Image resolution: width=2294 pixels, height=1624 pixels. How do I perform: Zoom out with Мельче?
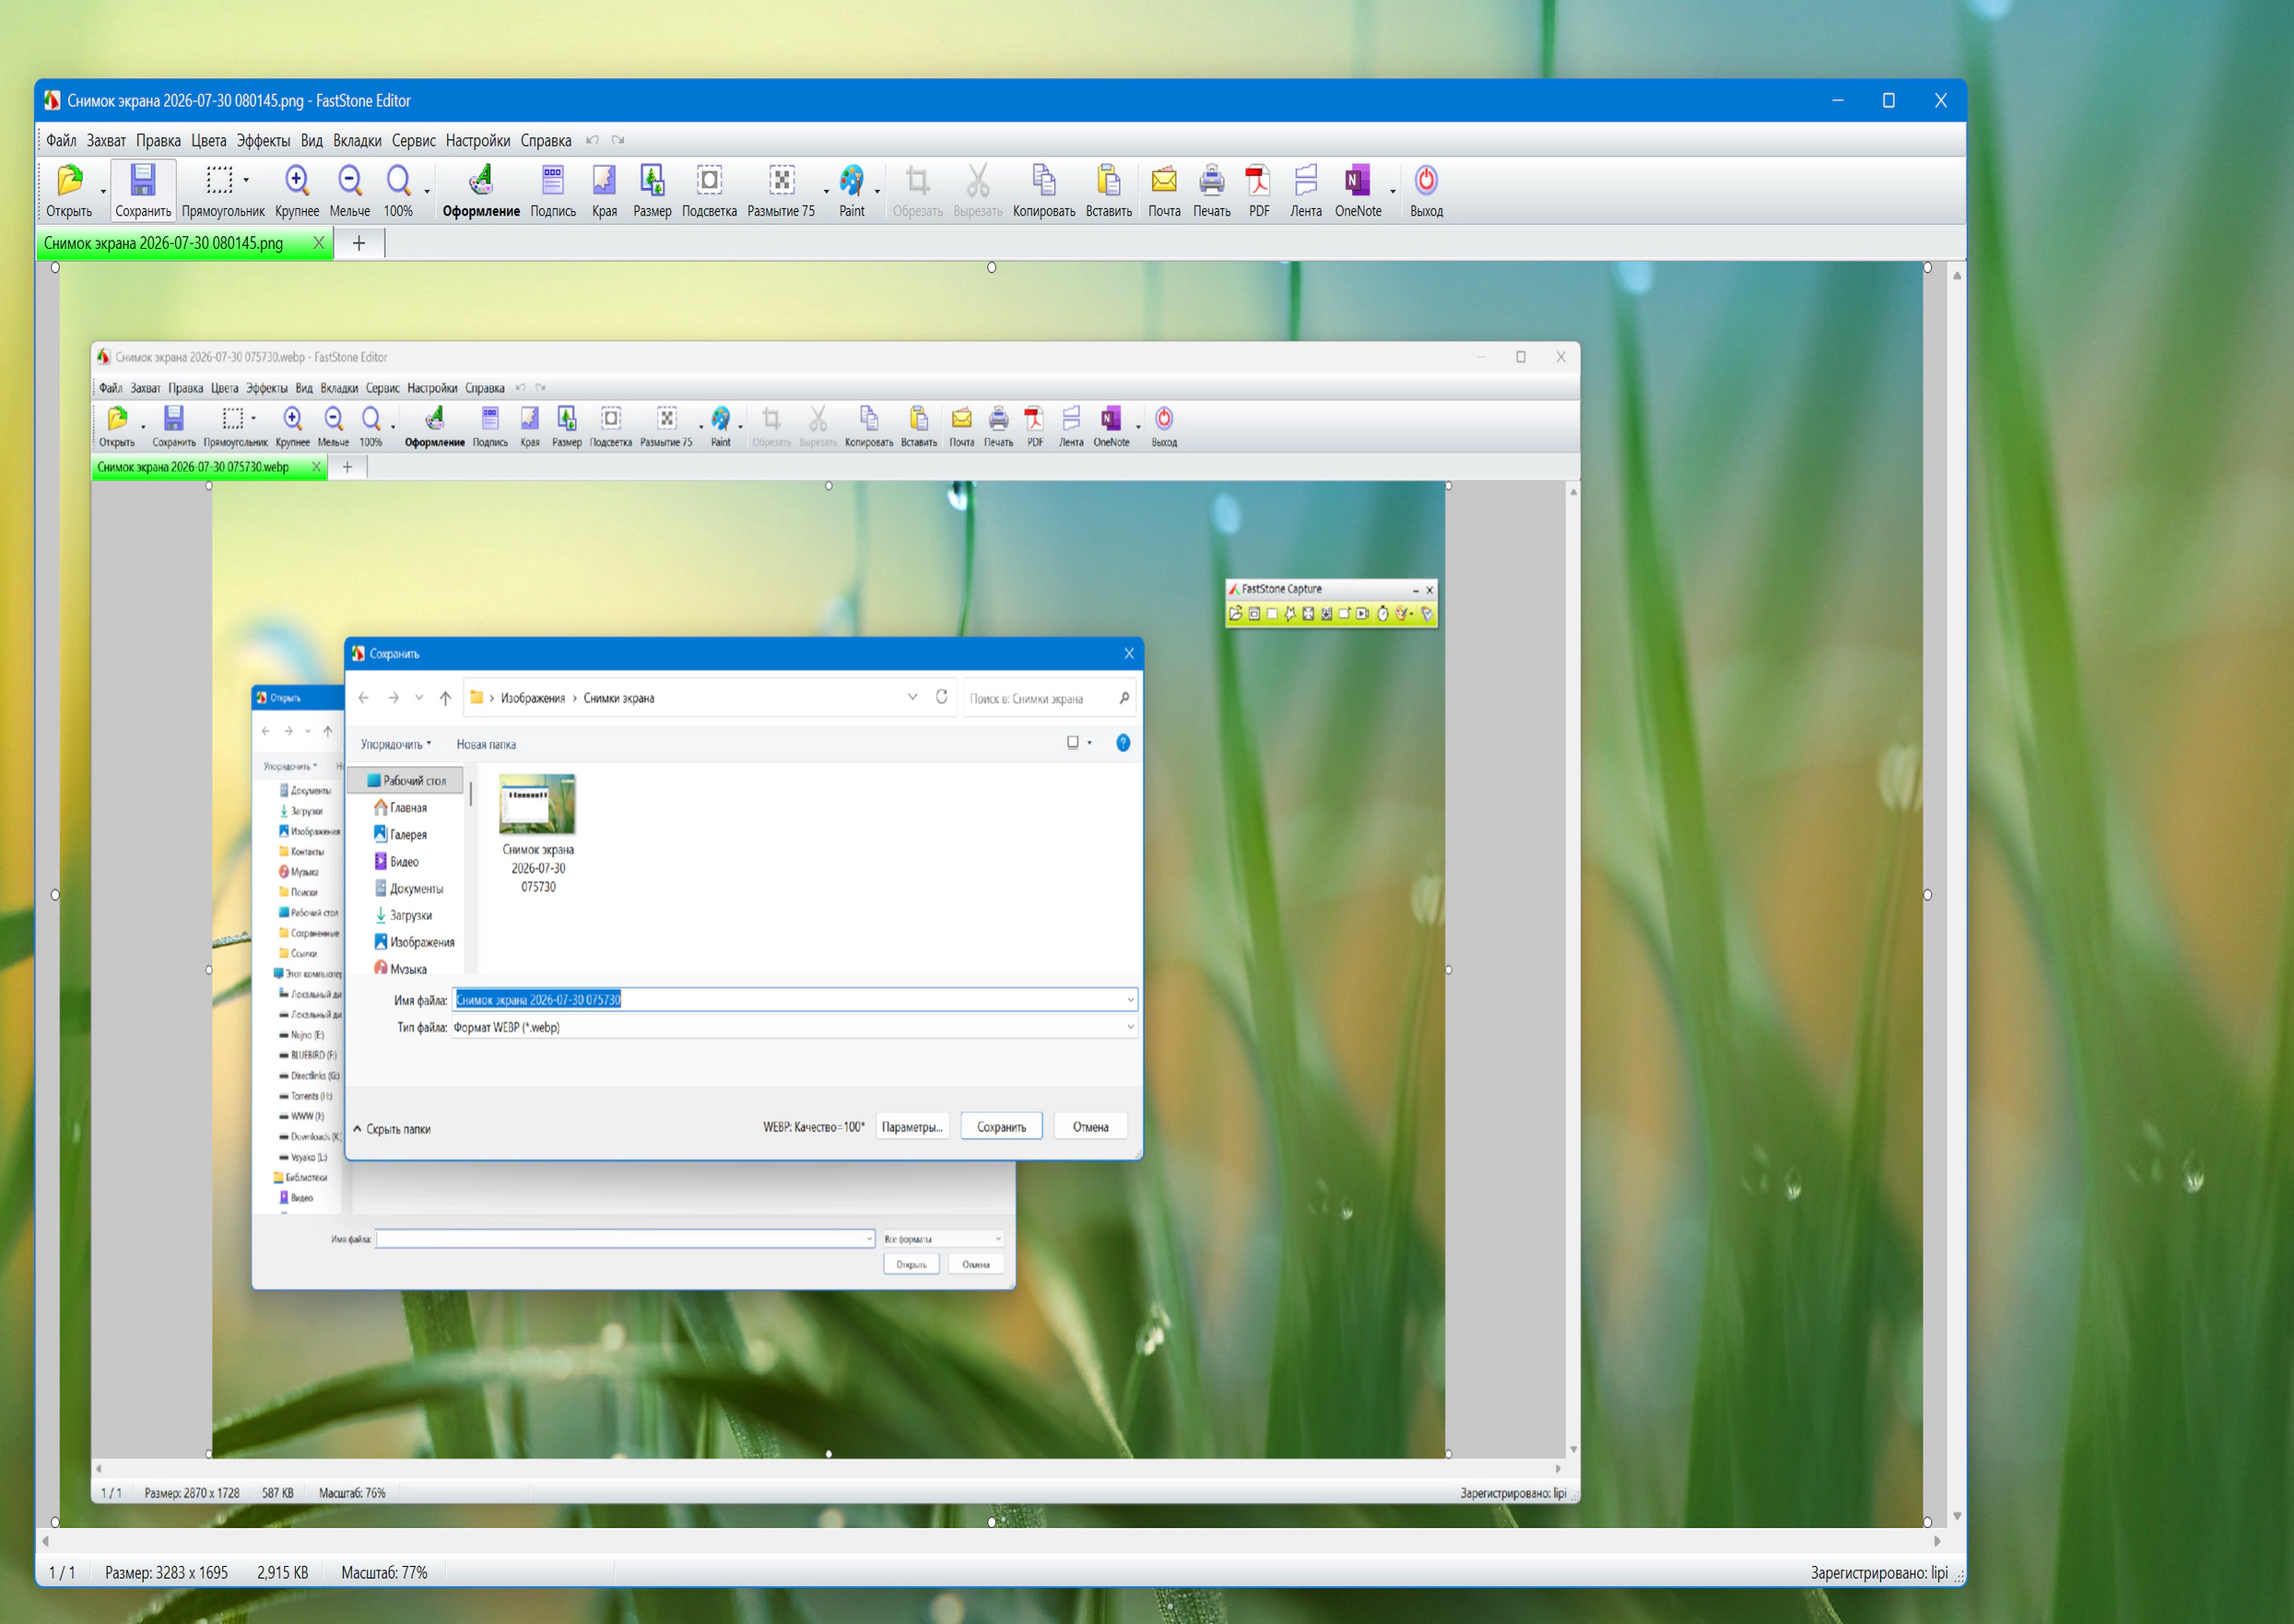click(x=350, y=190)
